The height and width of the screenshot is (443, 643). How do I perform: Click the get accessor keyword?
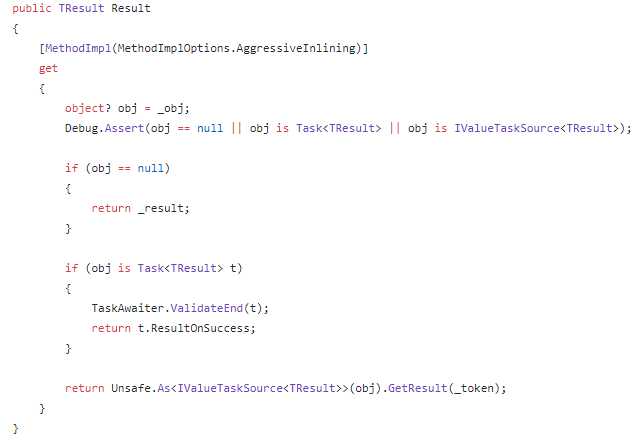click(x=48, y=69)
